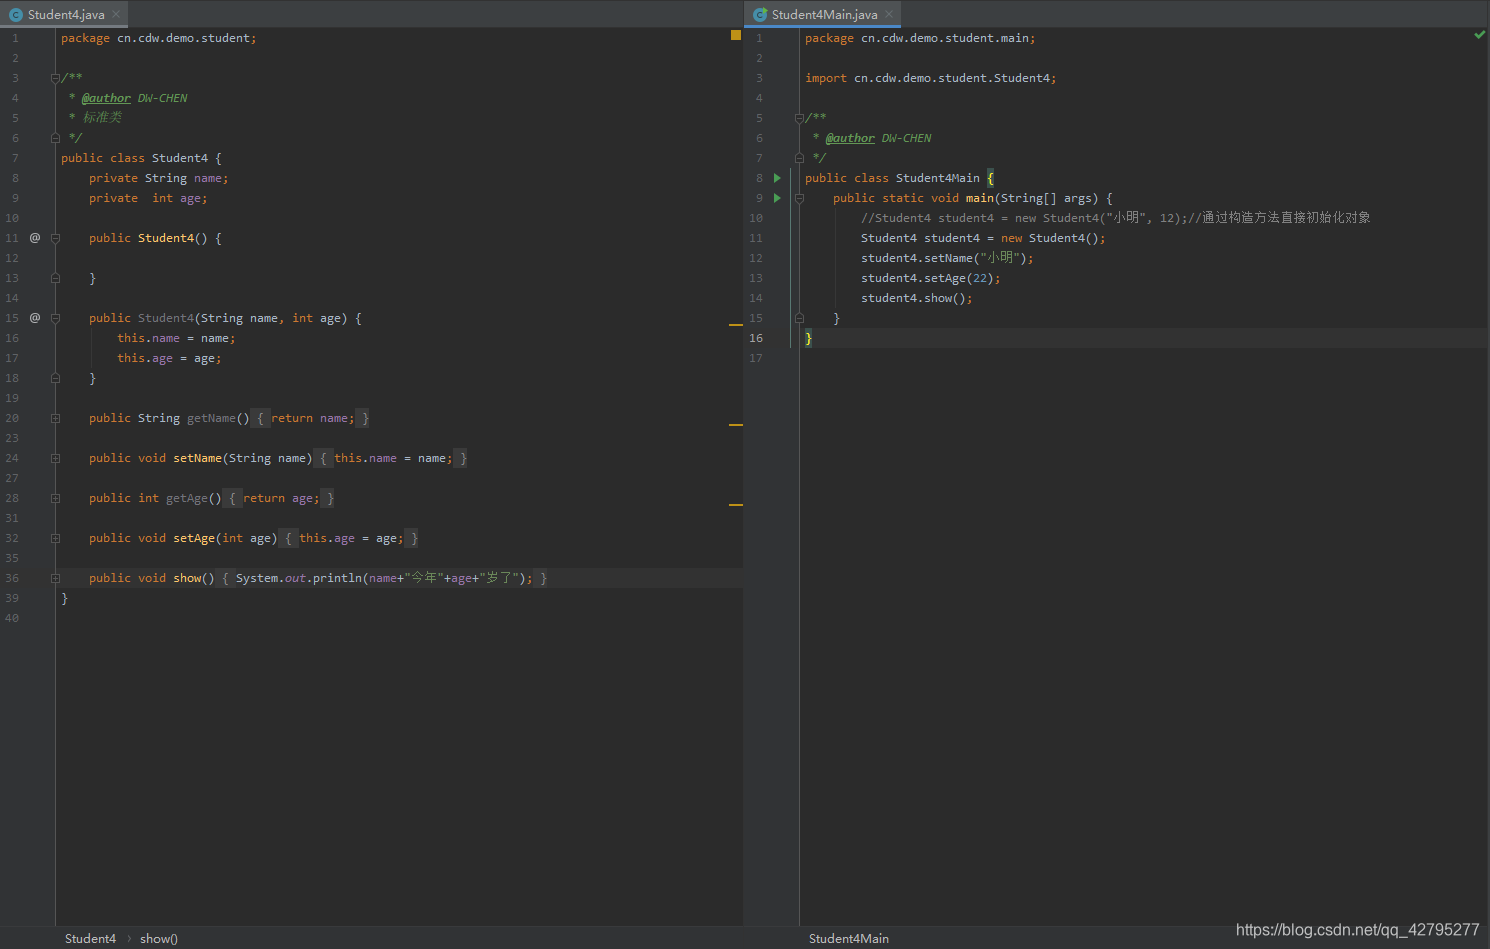Click show() breadcrumb at bottom
1490x949 pixels.
click(x=159, y=938)
